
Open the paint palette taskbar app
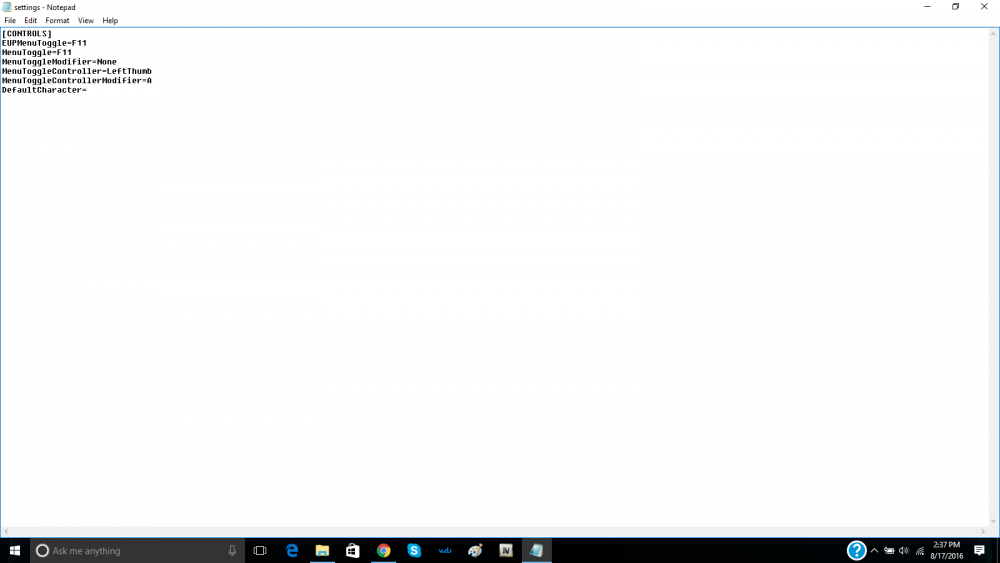pos(475,550)
